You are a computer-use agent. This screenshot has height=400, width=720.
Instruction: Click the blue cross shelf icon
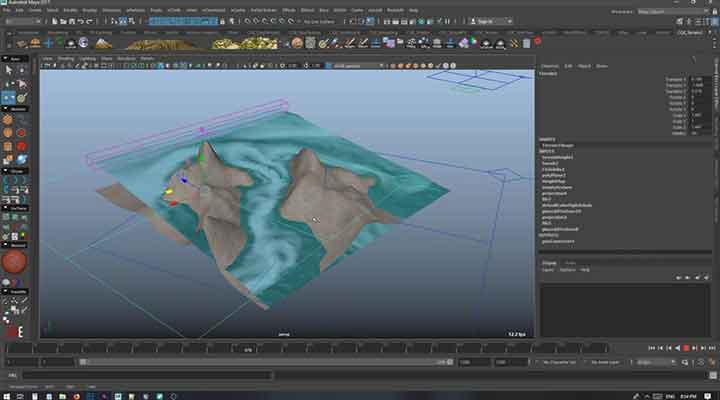pos(48,43)
